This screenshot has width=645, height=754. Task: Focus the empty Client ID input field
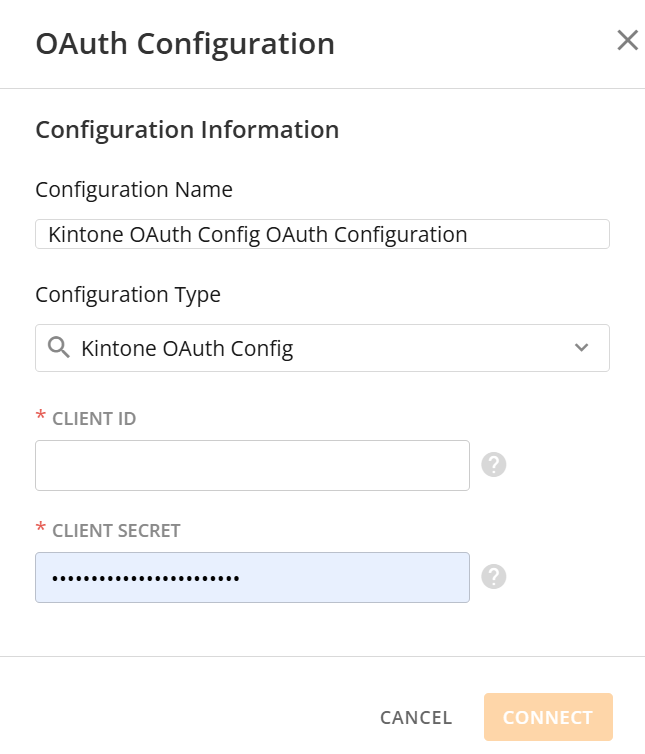[252, 466]
